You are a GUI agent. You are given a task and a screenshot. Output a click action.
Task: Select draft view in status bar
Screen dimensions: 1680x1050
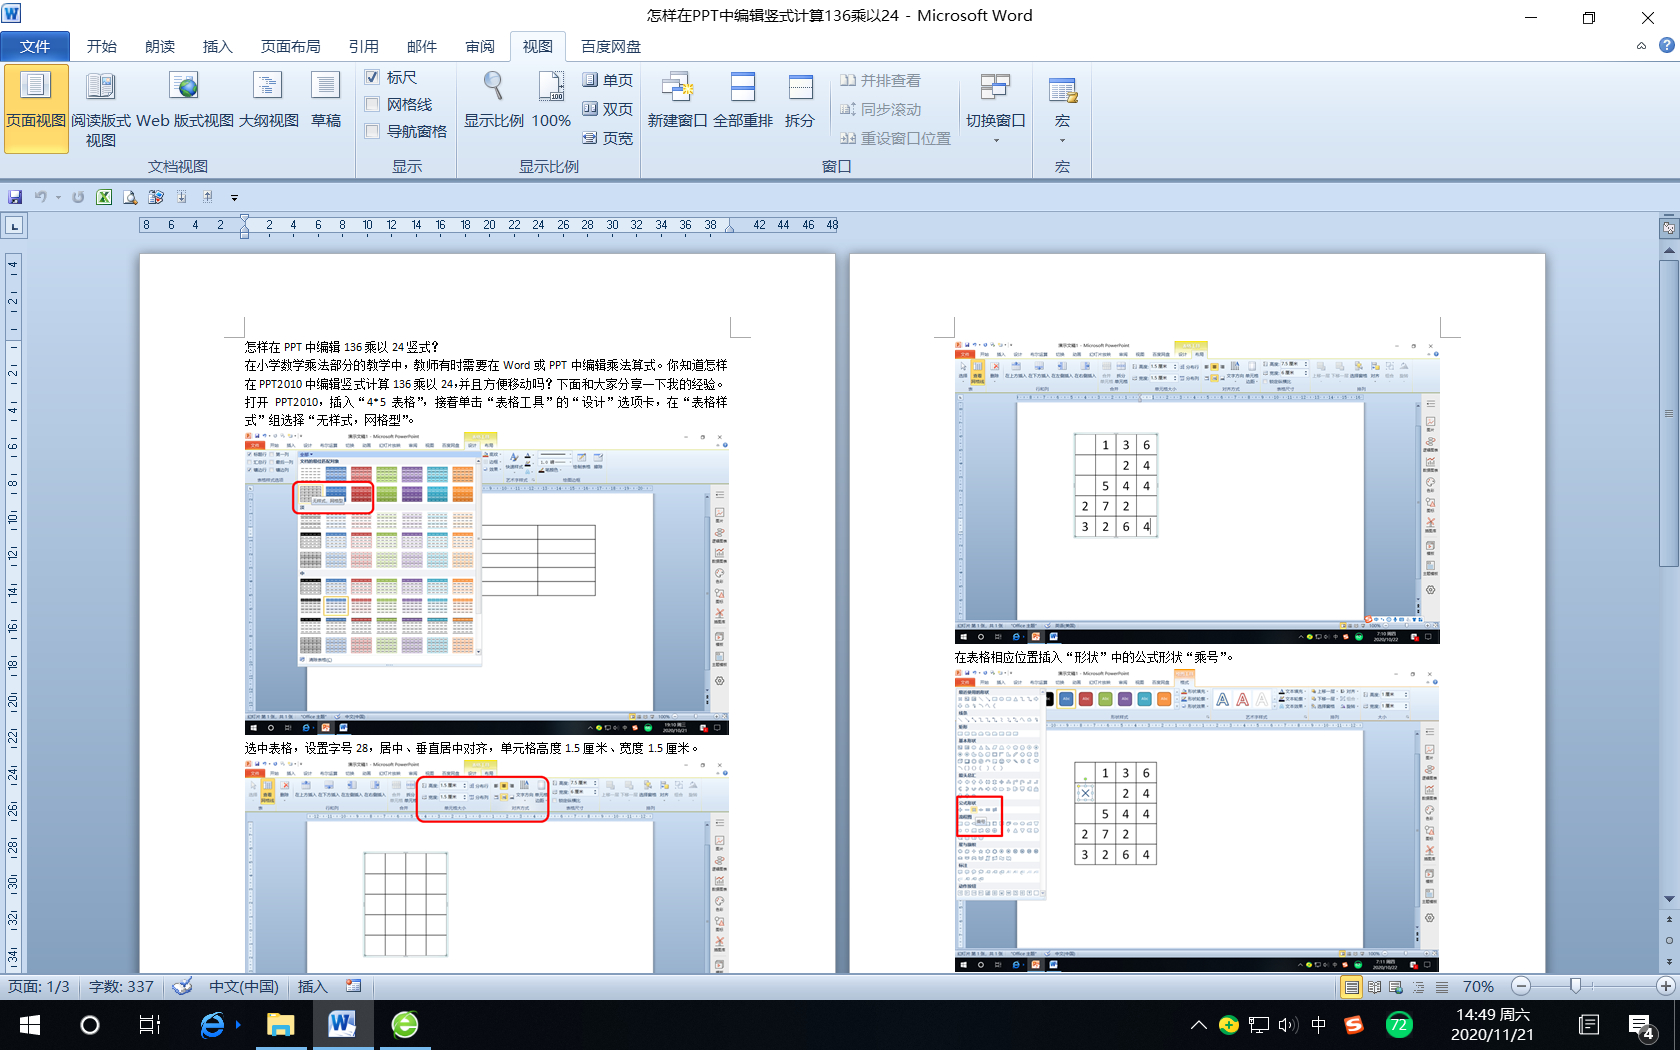point(1441,987)
